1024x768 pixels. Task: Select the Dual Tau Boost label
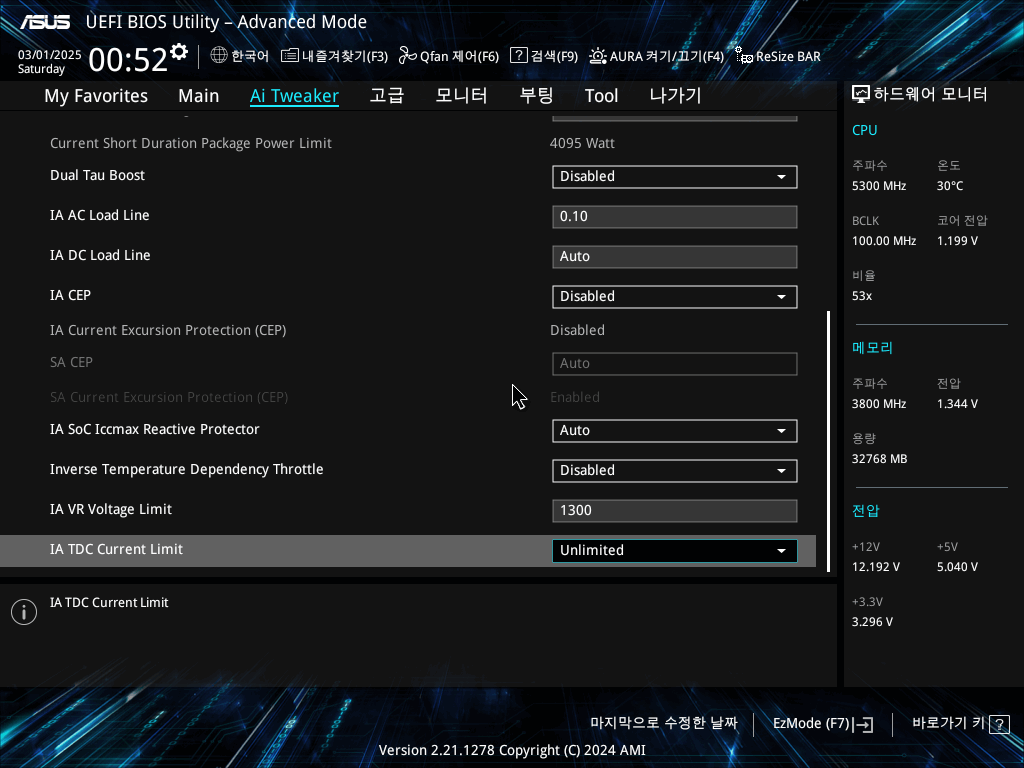[x=97, y=175]
